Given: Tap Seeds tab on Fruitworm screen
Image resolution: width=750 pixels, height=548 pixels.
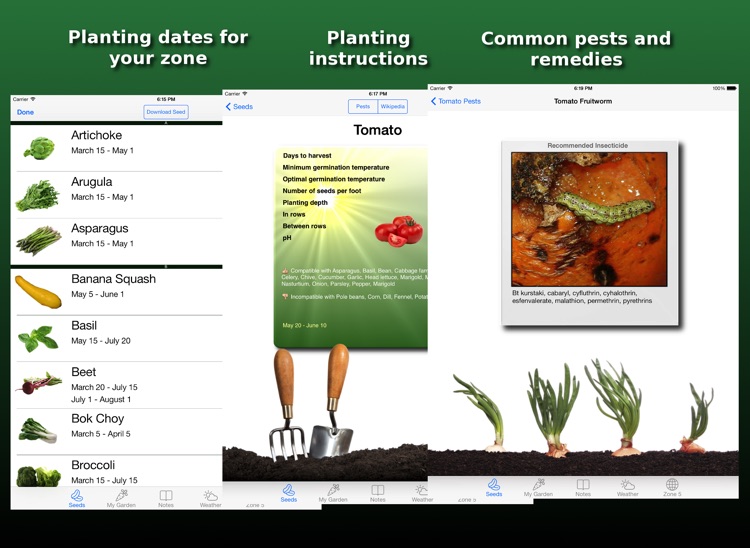Looking at the screenshot, I should [494, 487].
